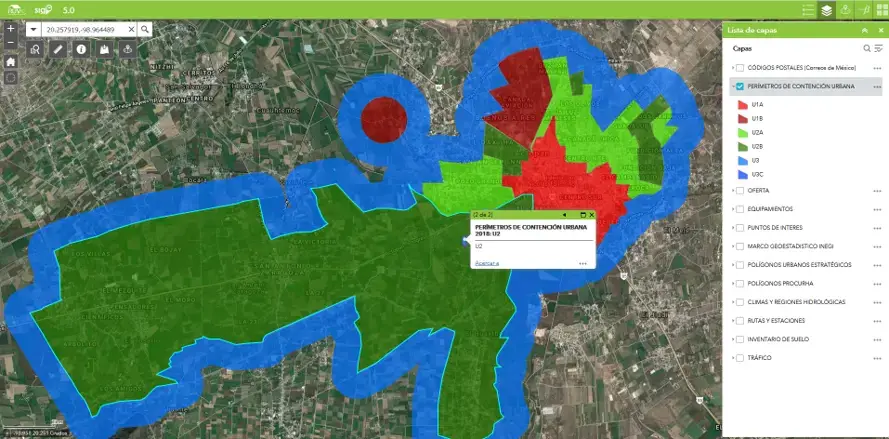Uncheck PERÍMETROS DE CONTENCIÓN URBANA layer
Screen dimensions: 889x439
coord(740,87)
